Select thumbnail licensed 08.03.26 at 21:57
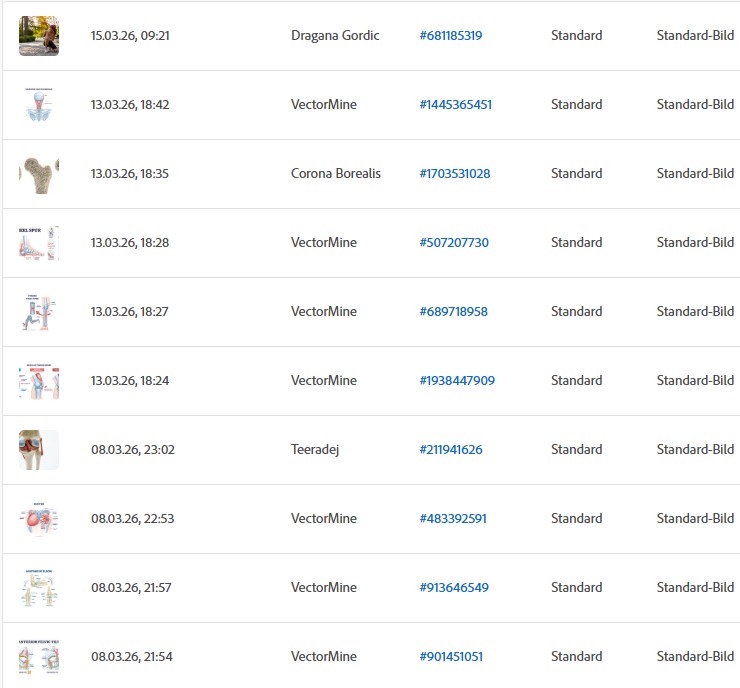This screenshot has height=688, width=740. [x=39, y=588]
